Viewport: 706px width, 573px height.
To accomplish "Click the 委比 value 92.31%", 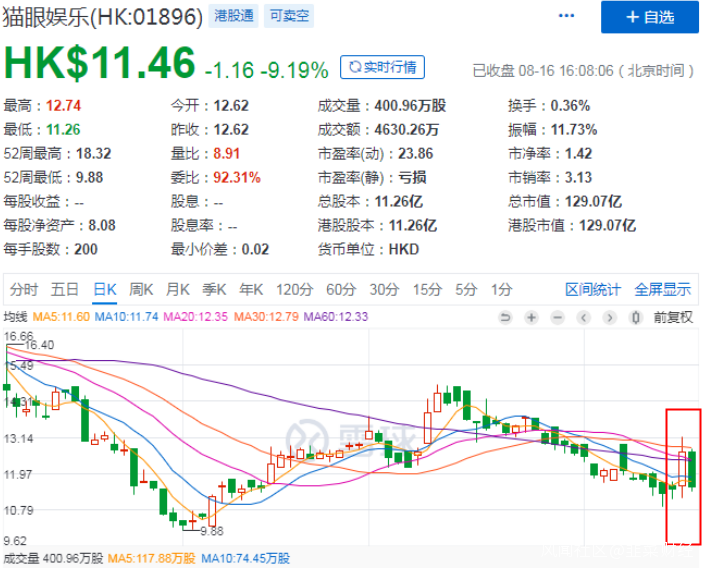I will click(x=237, y=177).
